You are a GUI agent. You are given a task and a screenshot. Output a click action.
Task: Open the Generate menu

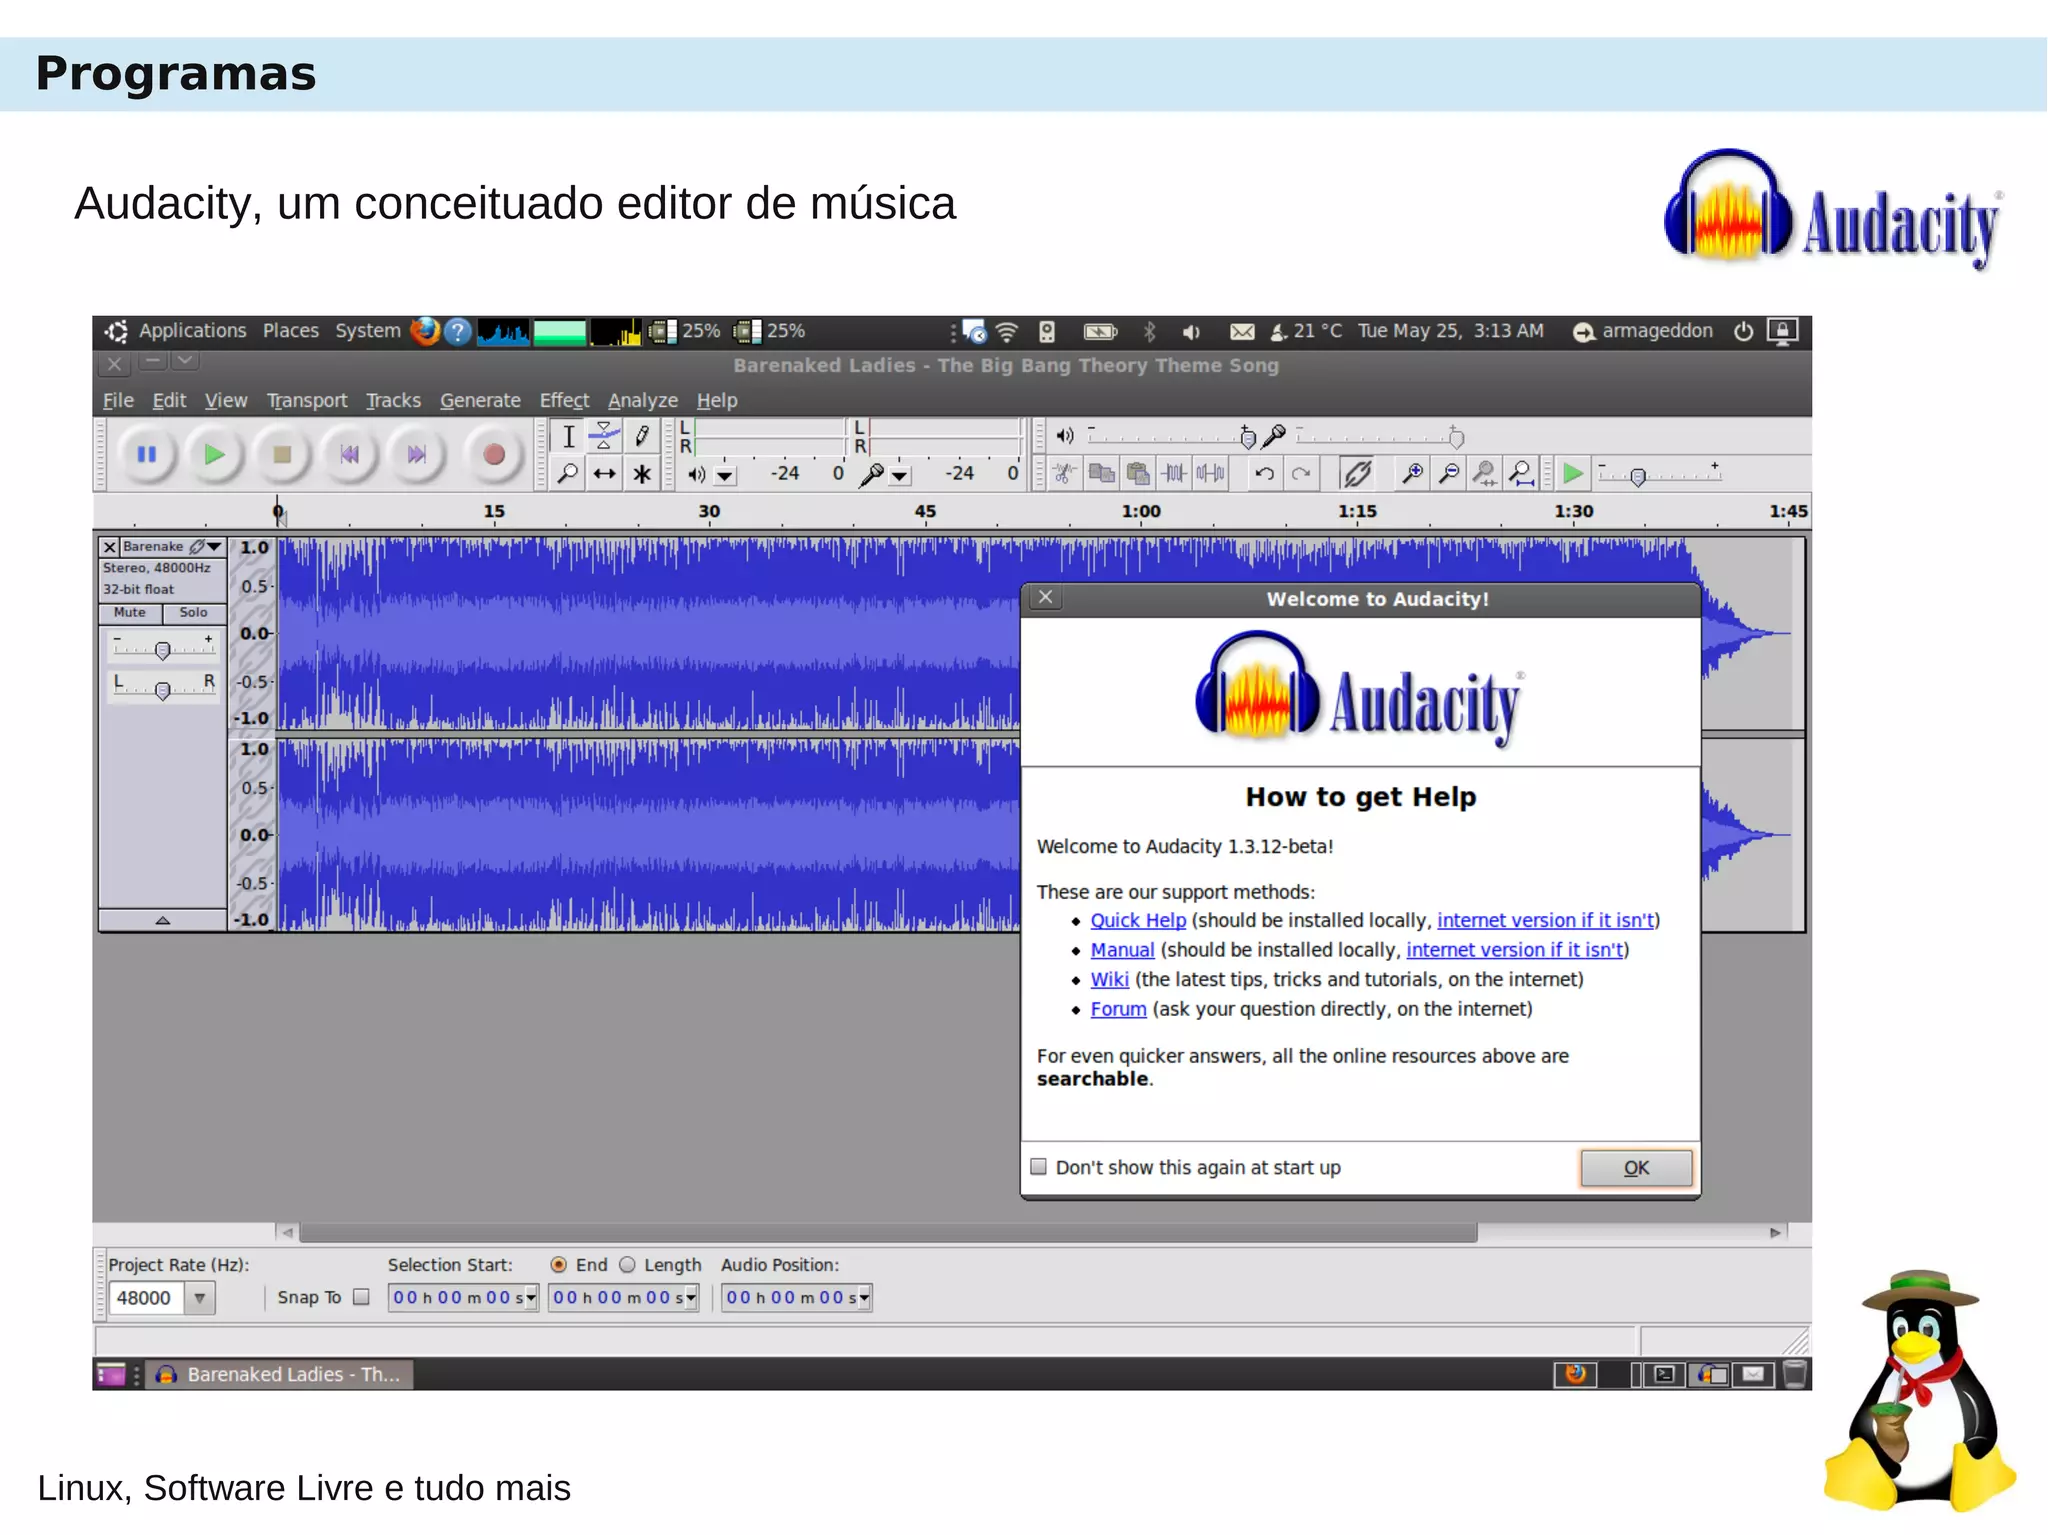pos(480,400)
